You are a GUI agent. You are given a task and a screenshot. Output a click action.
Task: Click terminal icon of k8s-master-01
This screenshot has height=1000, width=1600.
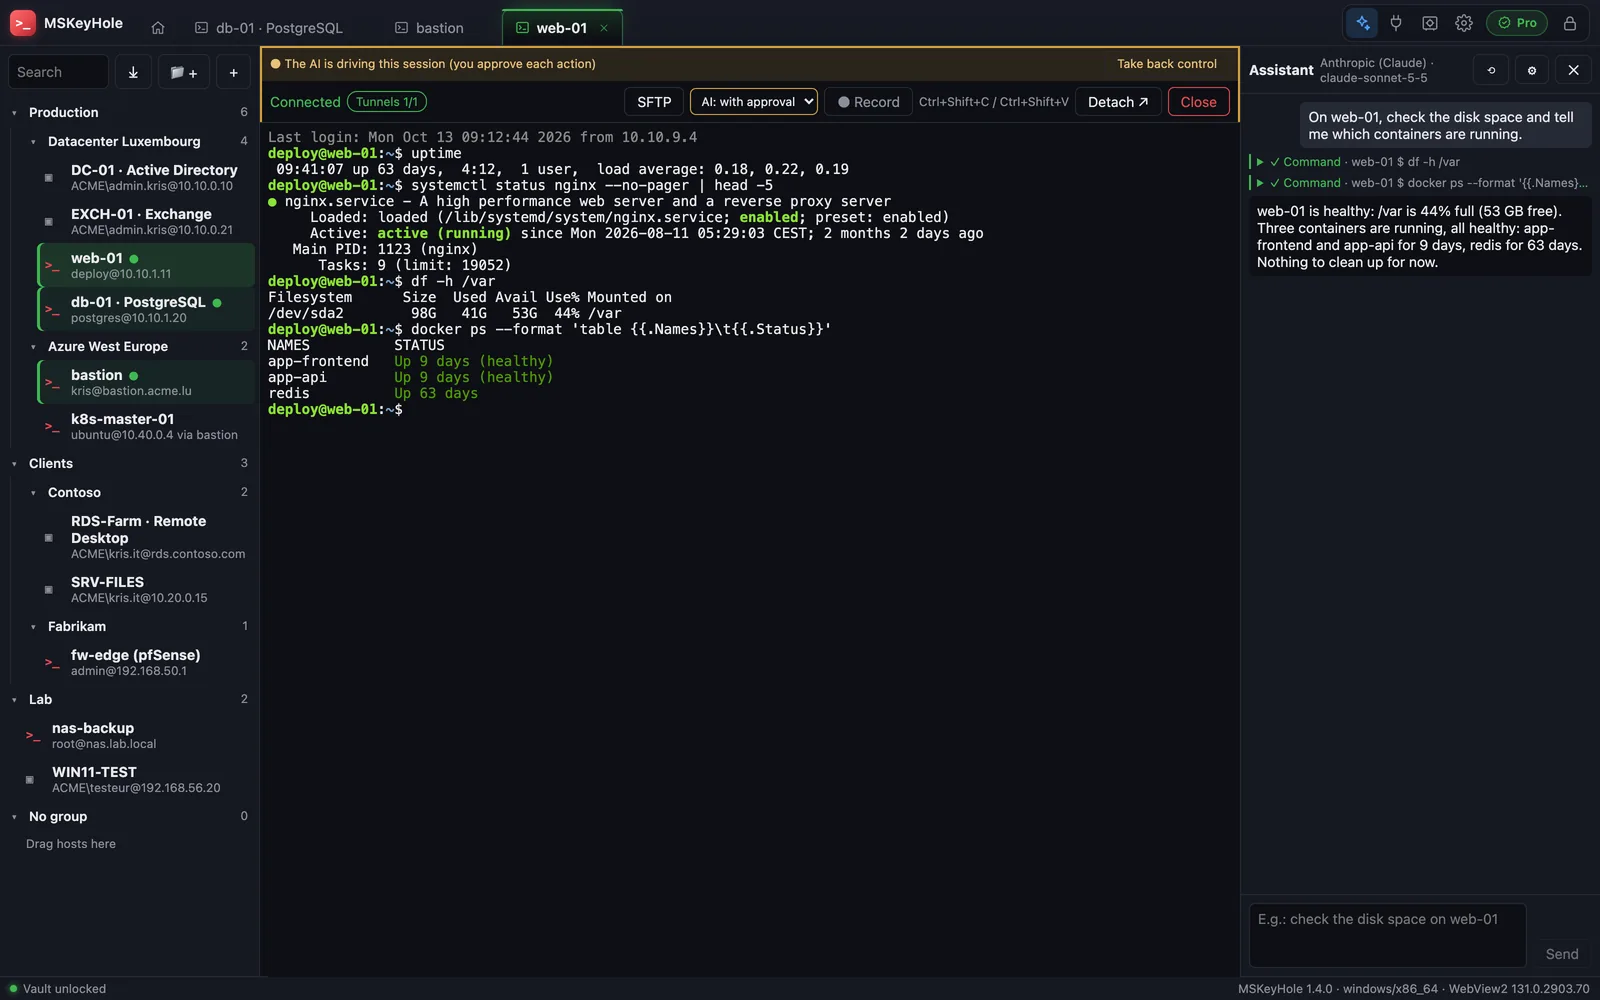(51, 426)
